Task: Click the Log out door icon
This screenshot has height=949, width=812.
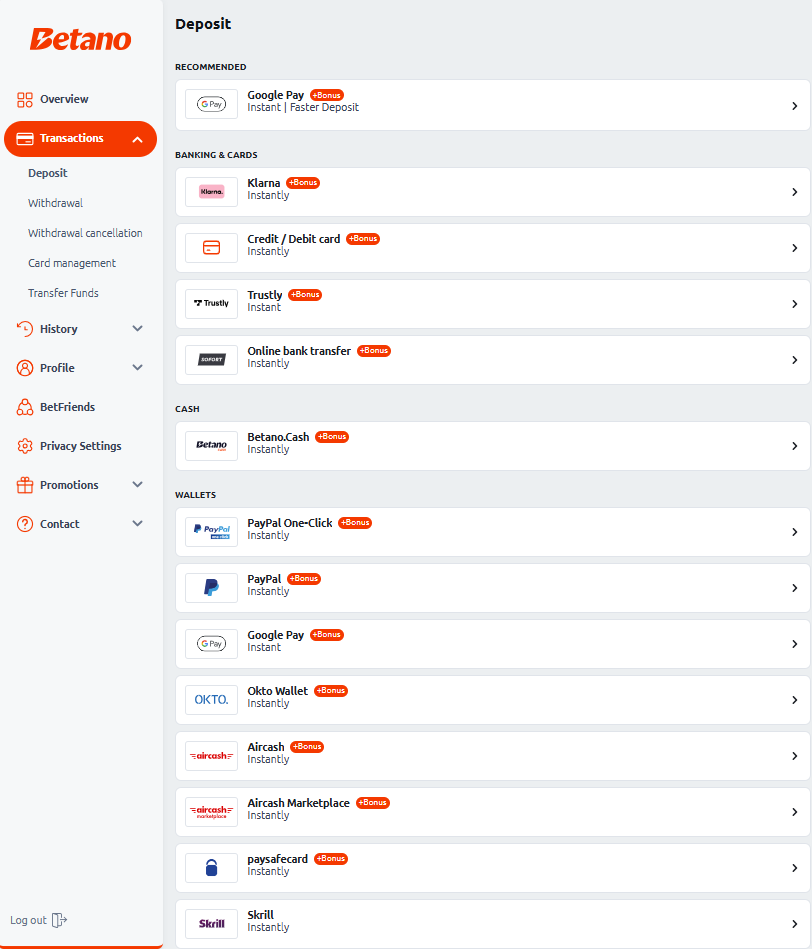Action: click(59, 920)
